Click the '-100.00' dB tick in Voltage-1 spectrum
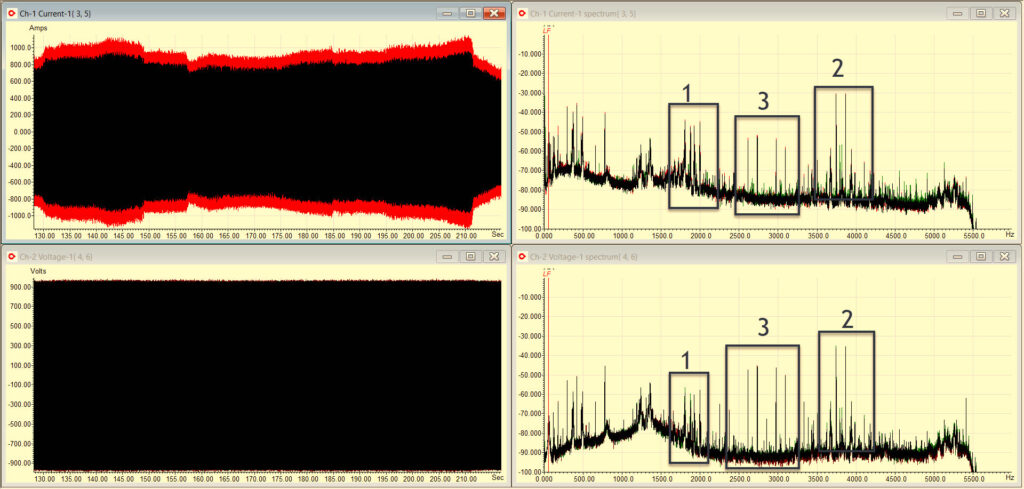Image resolution: width=1024 pixels, height=489 pixels. [530, 472]
